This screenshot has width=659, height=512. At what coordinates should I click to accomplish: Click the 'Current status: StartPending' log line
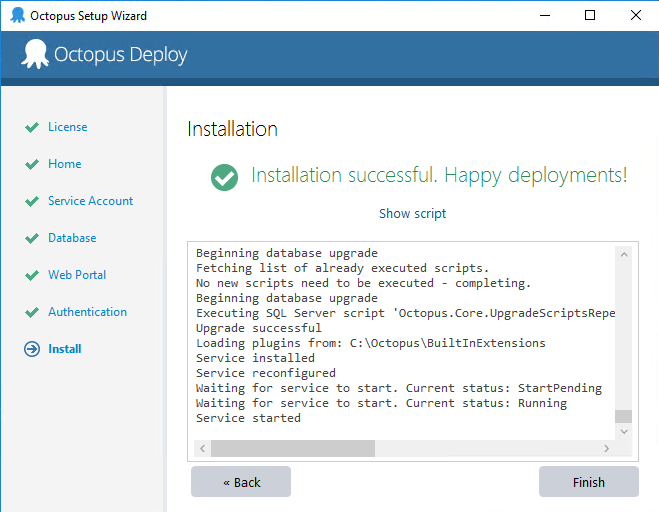coord(399,388)
